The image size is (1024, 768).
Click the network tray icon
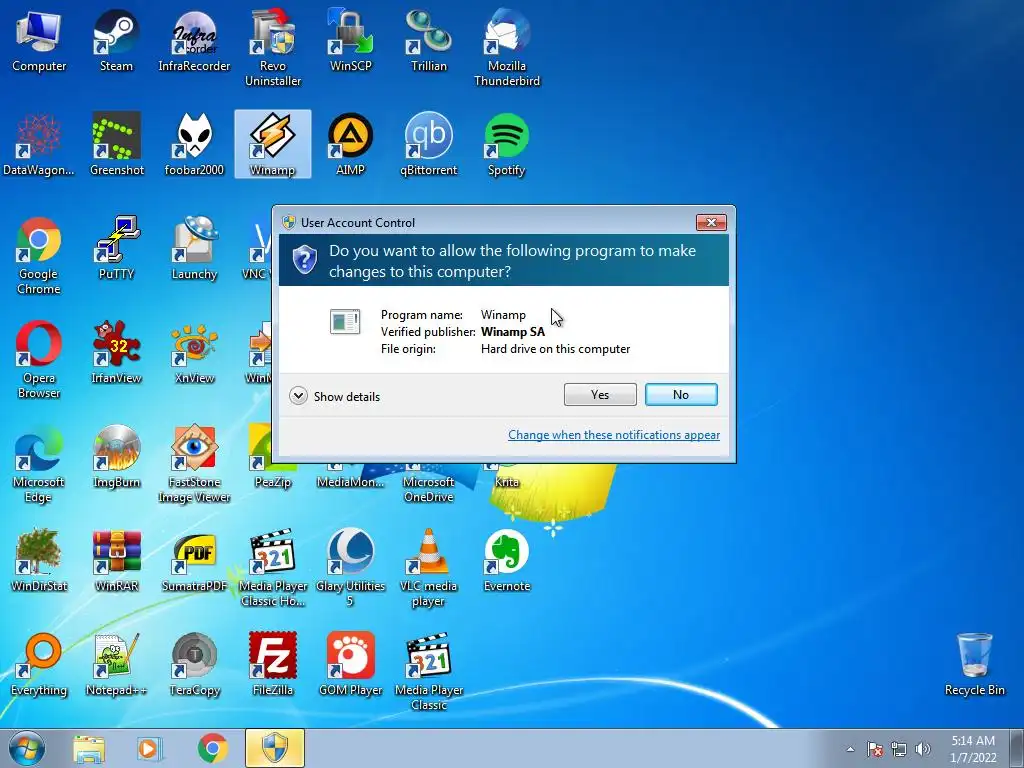point(899,749)
